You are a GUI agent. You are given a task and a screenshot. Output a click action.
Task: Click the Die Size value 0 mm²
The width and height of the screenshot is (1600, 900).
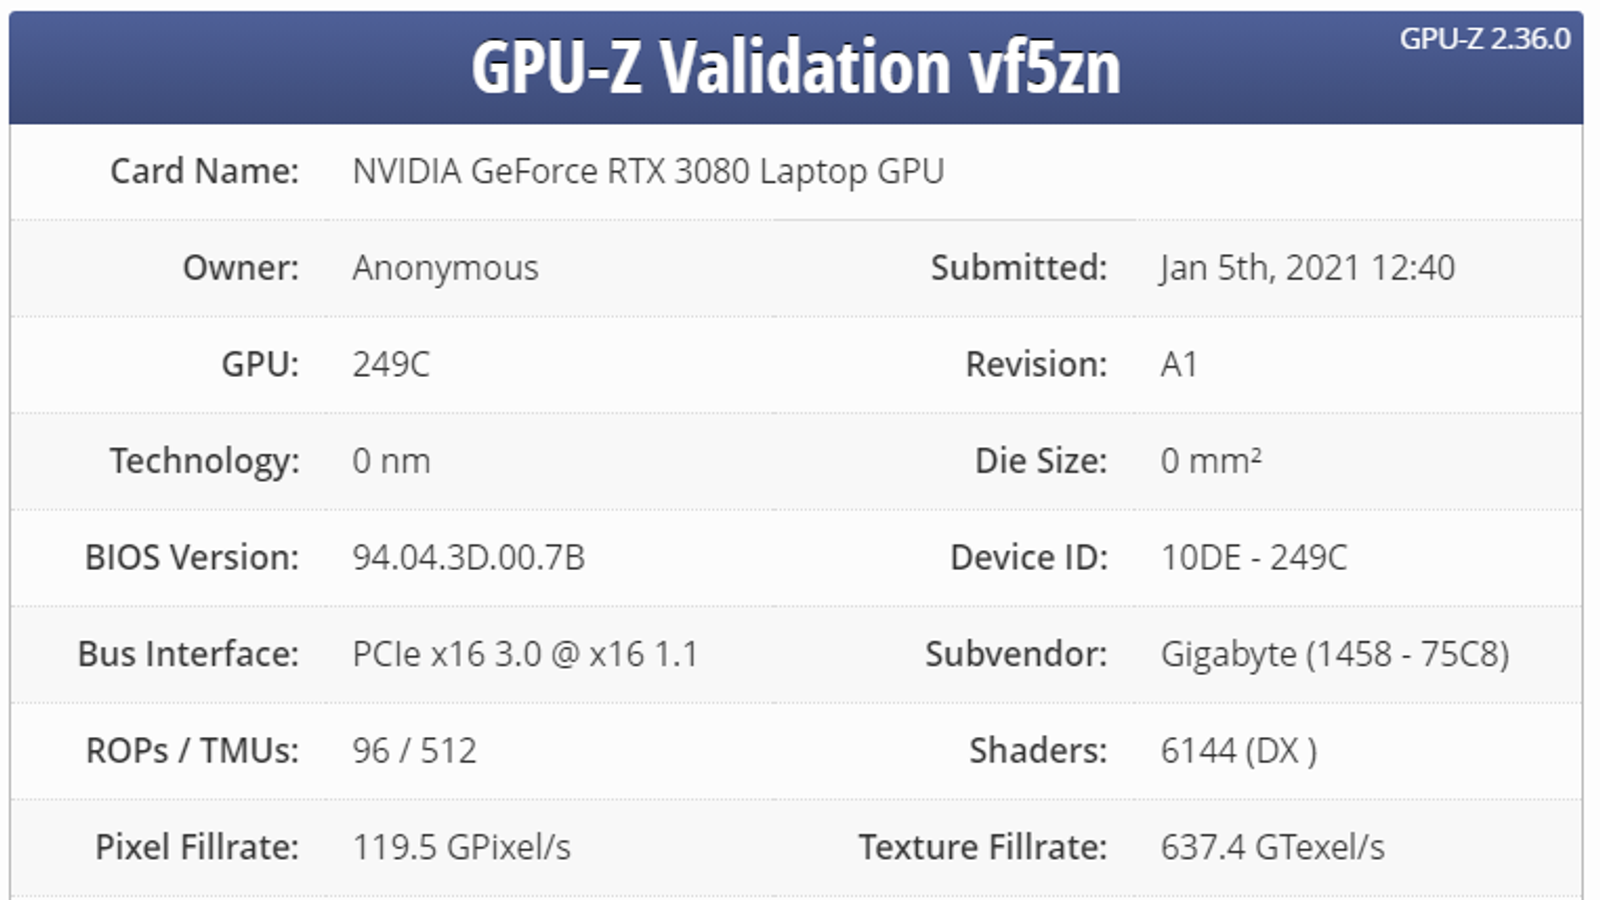coord(1211,461)
